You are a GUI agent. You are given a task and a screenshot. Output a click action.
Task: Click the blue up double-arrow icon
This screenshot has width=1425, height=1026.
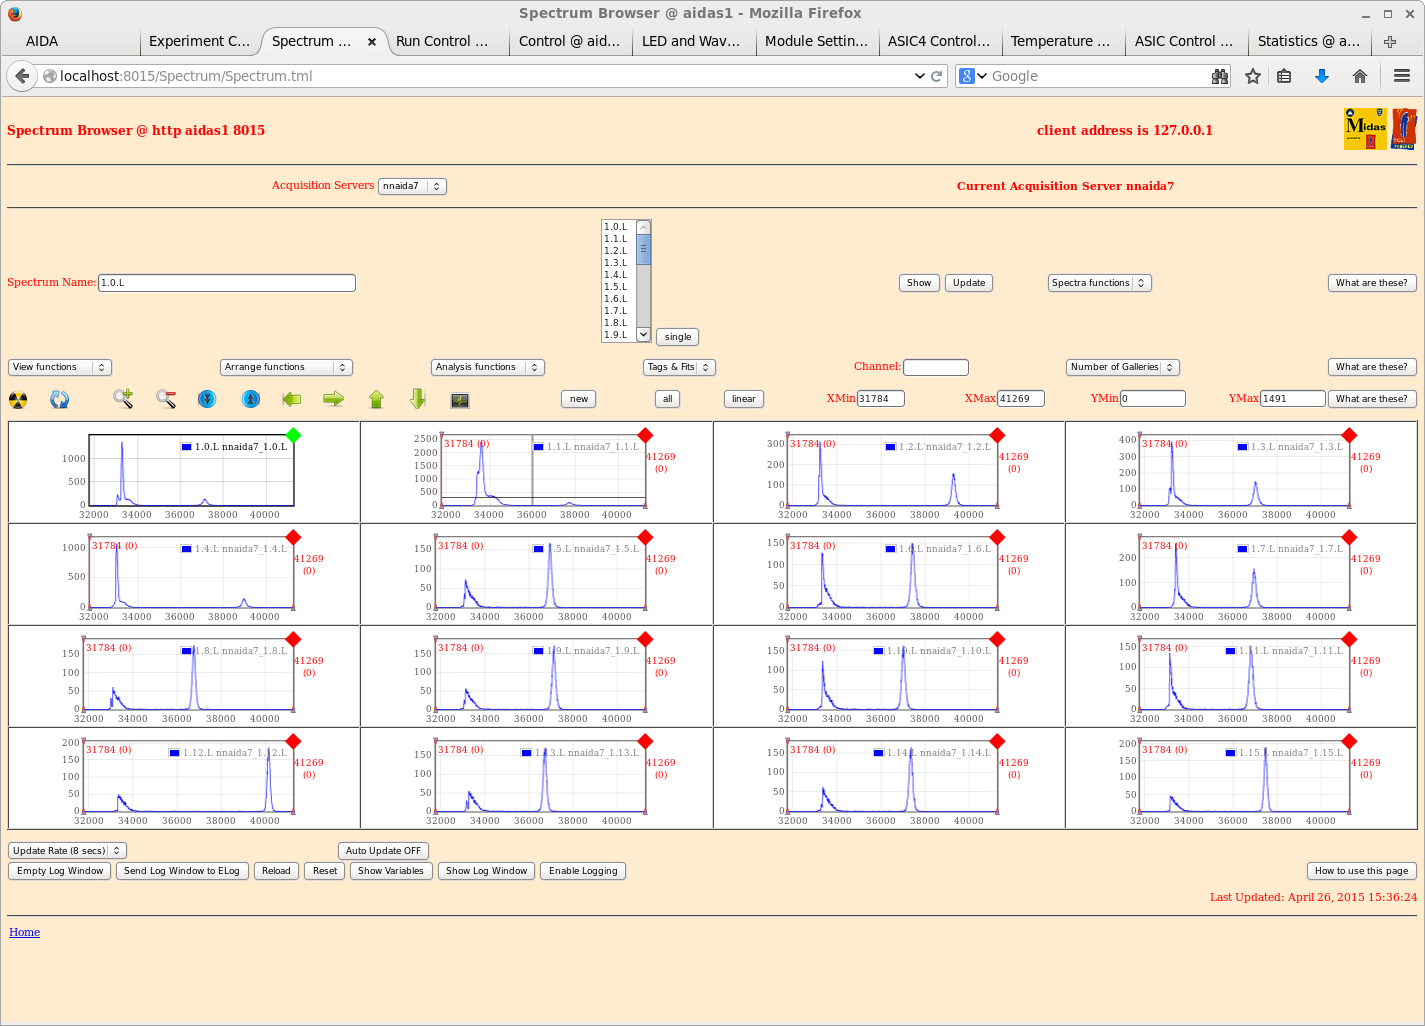click(x=251, y=399)
